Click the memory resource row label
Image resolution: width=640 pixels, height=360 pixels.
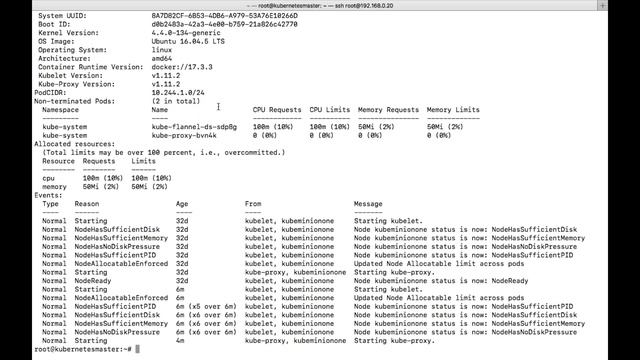point(54,187)
